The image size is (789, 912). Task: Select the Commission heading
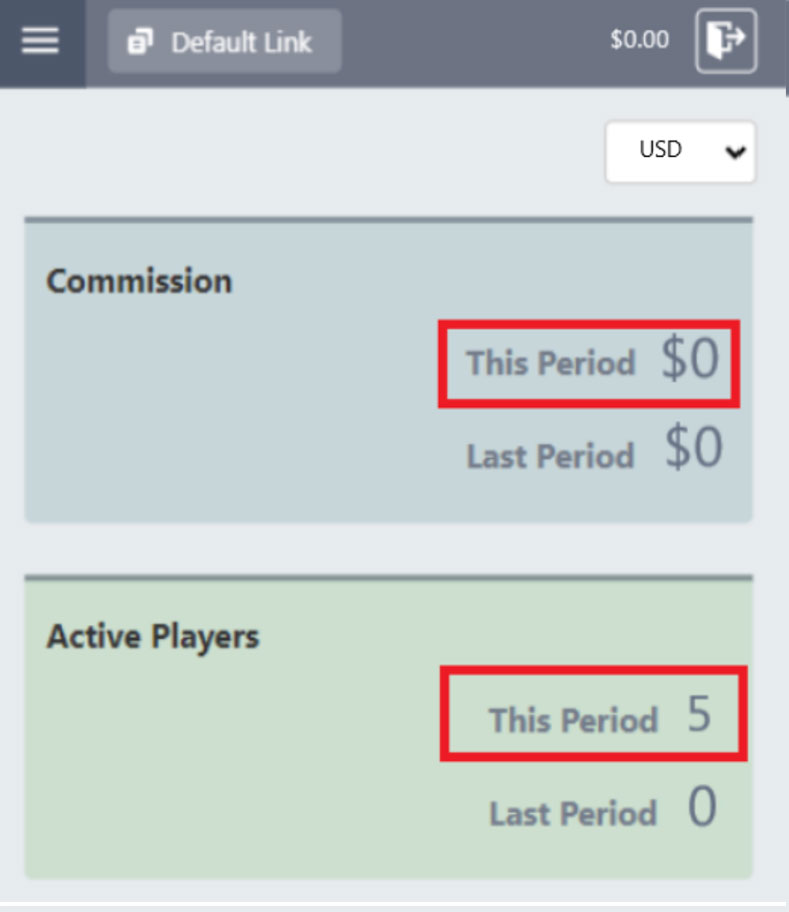tap(139, 281)
